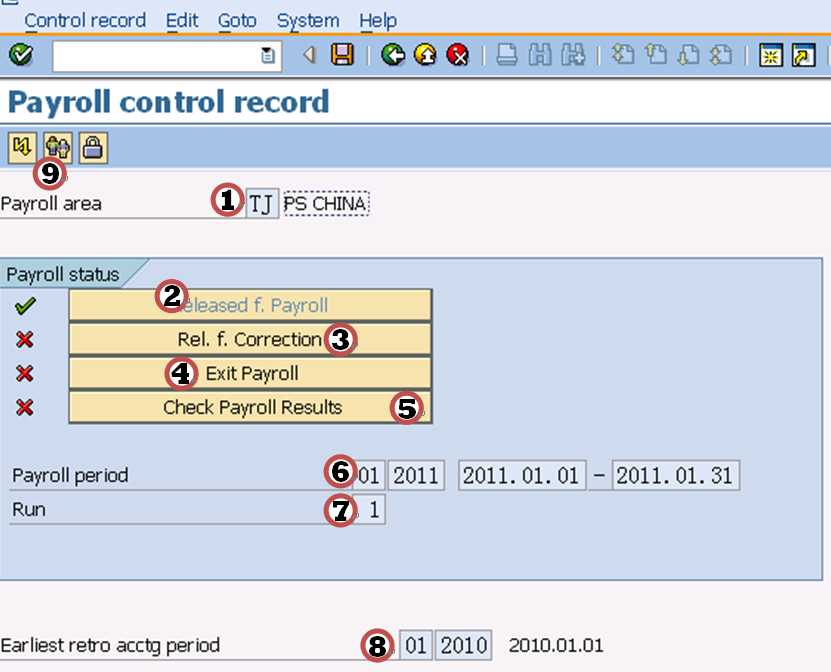The image size is (831, 672).
Task: Click the Earliest retro acctg period label
Action: tap(110, 646)
